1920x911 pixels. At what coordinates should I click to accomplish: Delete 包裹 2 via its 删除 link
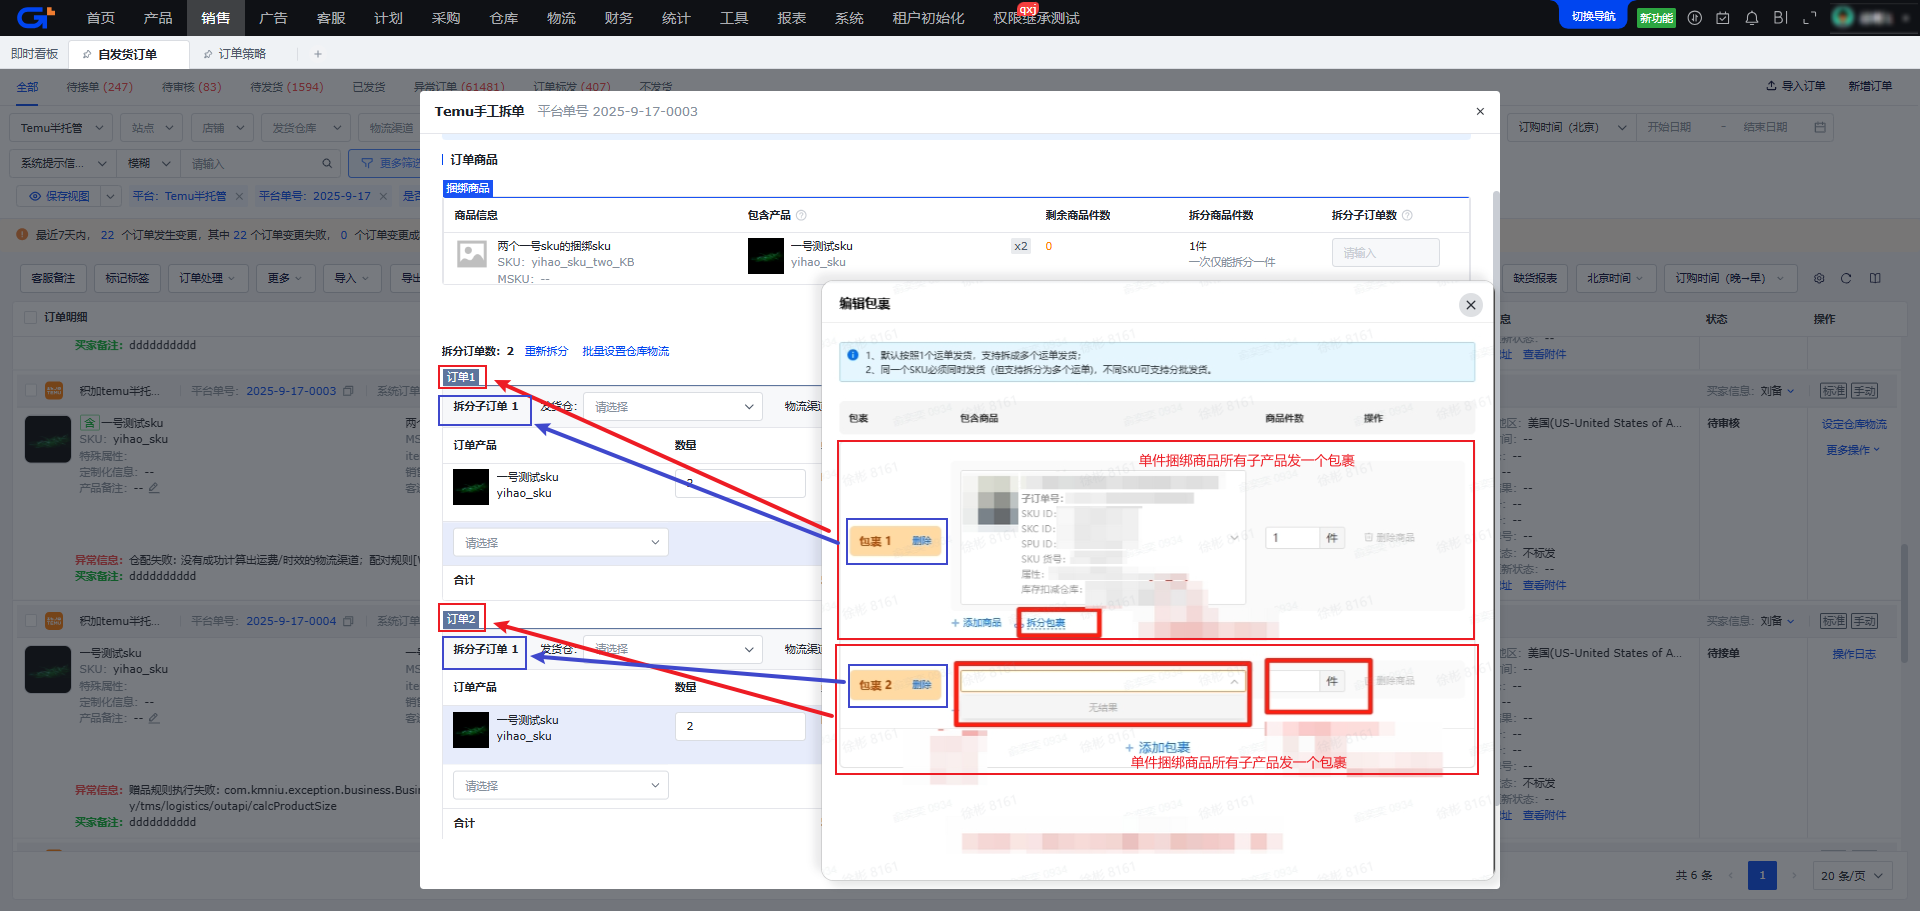[921, 685]
